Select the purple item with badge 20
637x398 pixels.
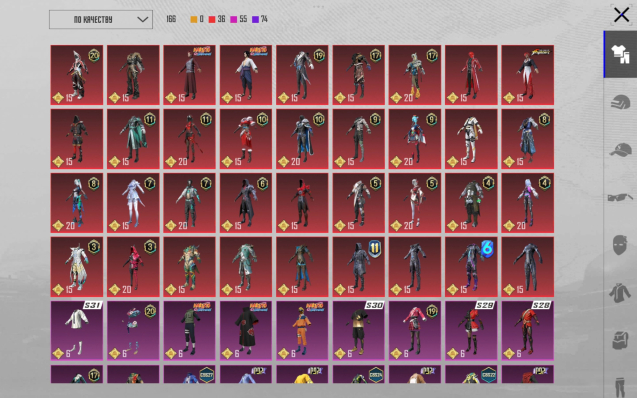(x=133, y=331)
